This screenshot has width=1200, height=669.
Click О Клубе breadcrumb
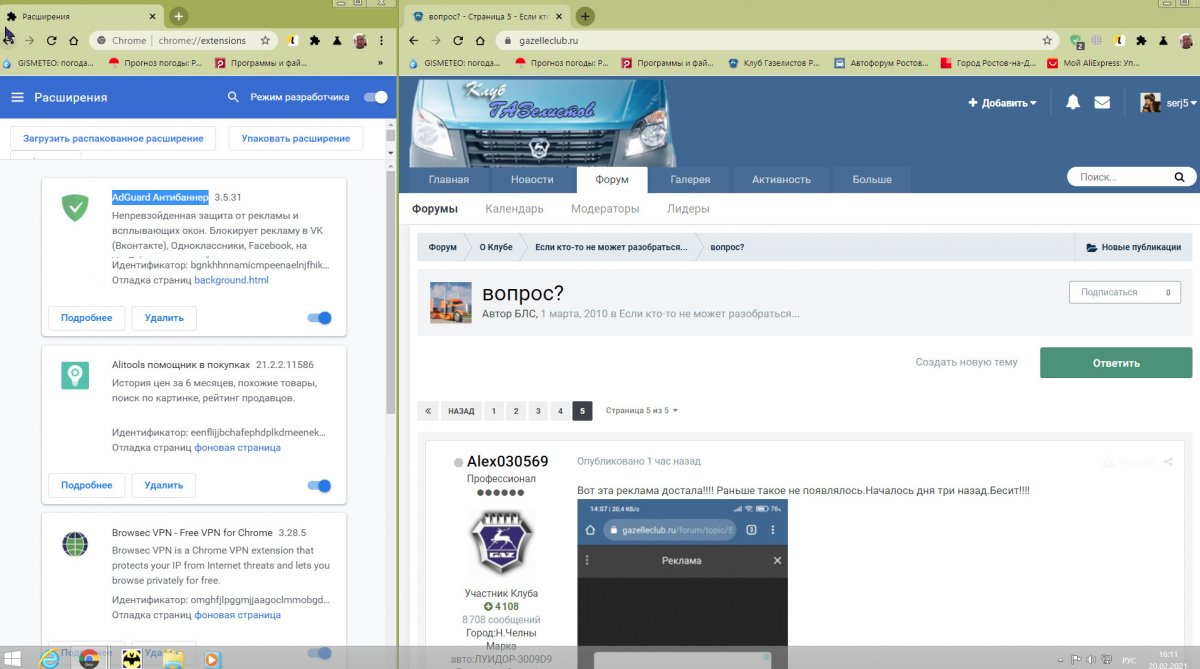[496, 247]
